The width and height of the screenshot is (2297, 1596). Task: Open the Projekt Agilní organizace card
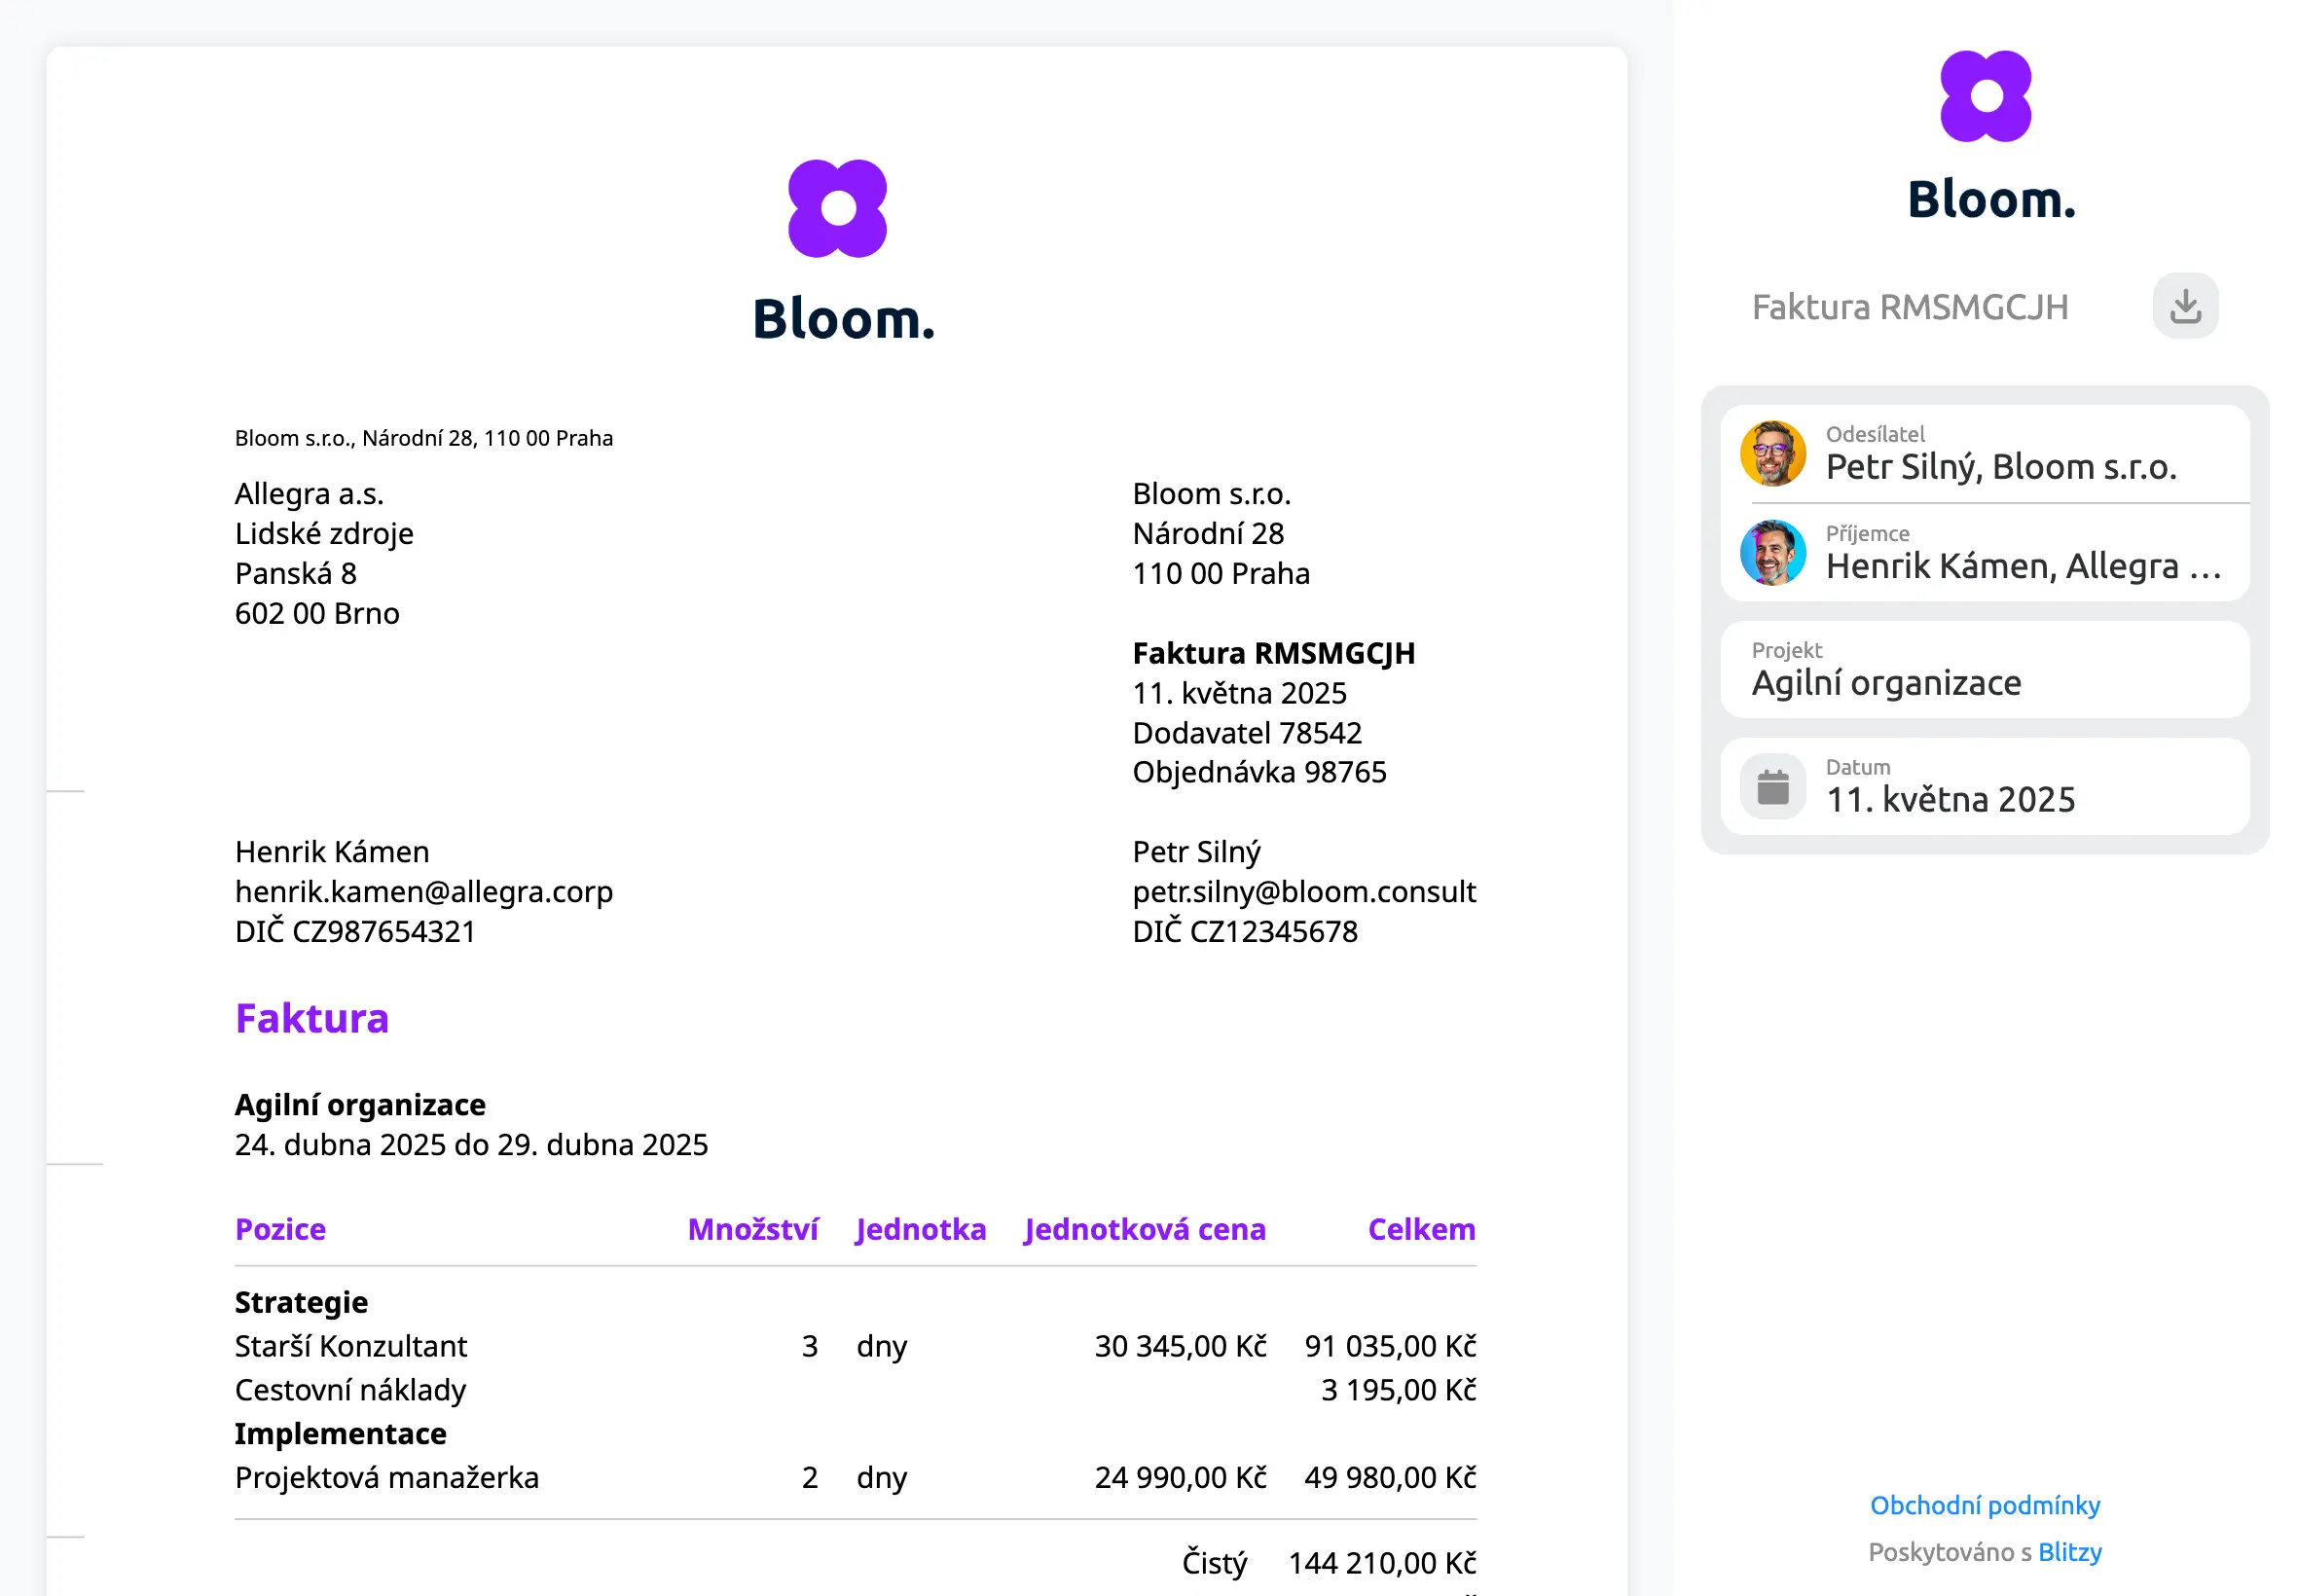coord(1984,669)
